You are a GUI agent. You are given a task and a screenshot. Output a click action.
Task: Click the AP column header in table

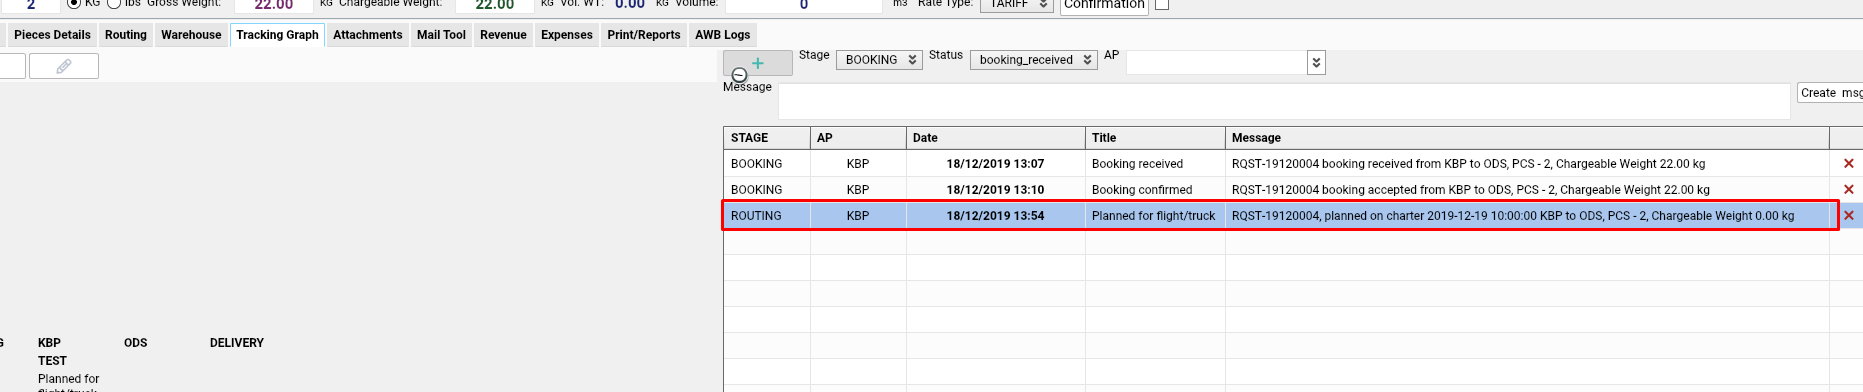tap(858, 138)
